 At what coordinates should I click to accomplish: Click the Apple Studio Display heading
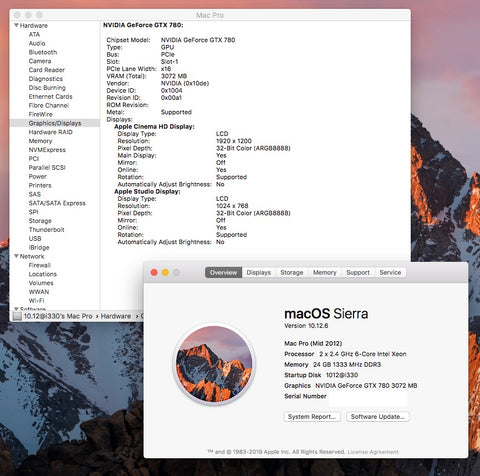click(147, 191)
